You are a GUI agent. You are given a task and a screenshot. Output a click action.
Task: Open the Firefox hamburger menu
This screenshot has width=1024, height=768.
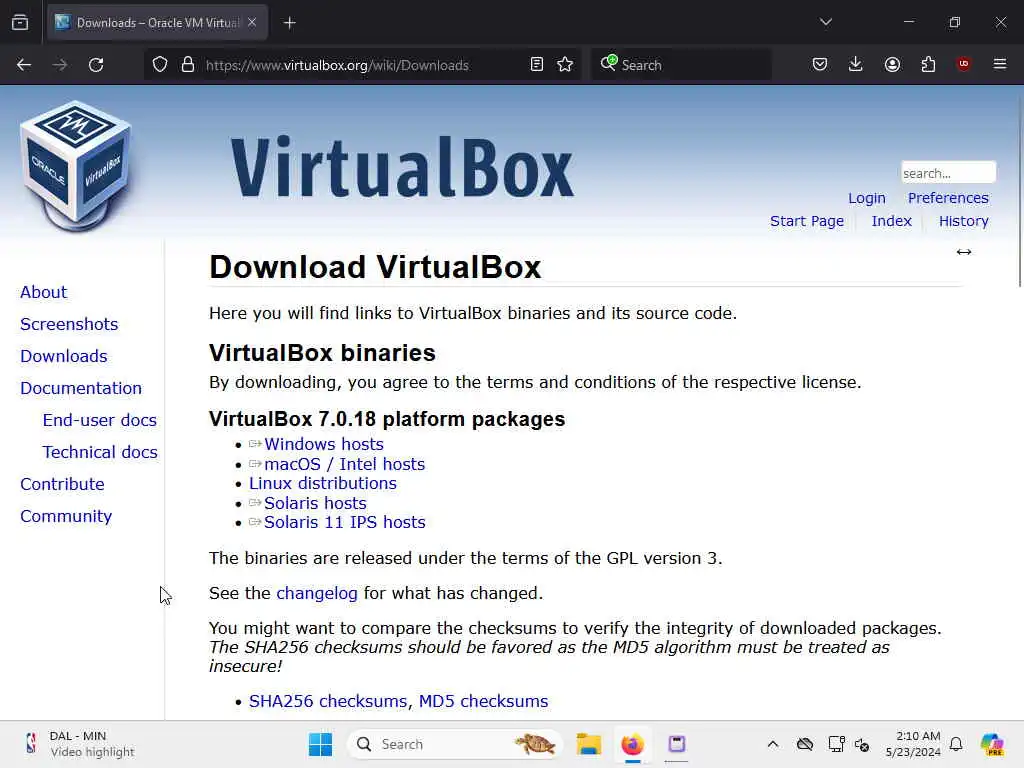(1000, 64)
